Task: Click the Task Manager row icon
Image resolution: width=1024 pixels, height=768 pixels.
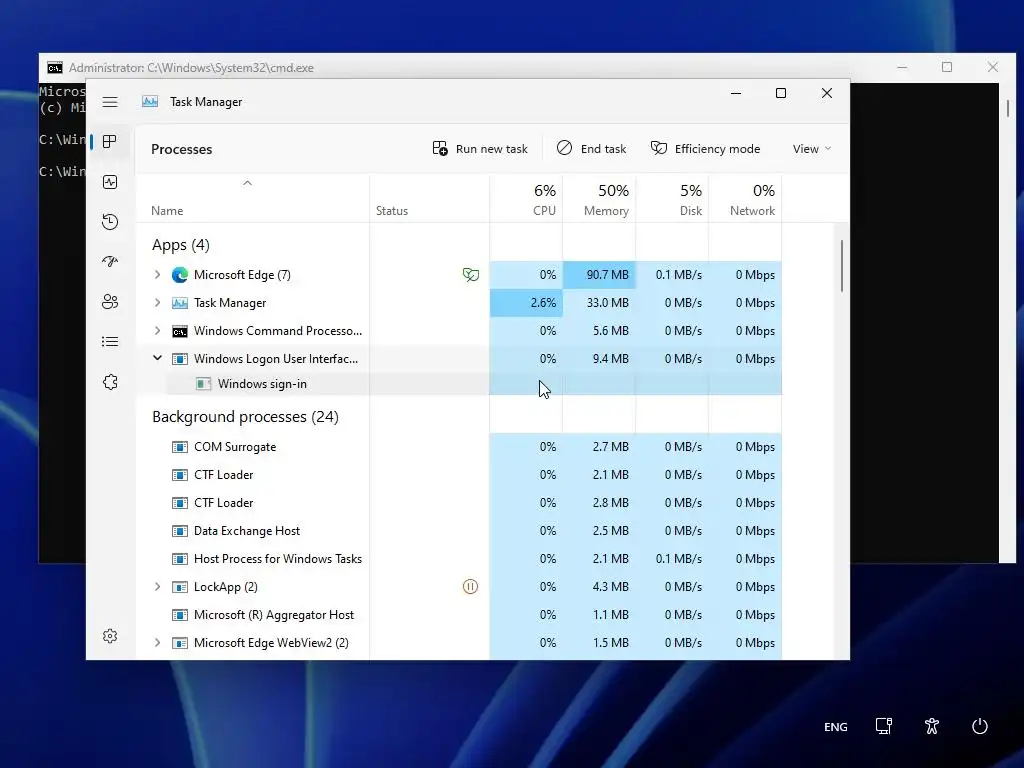Action: [x=180, y=303]
